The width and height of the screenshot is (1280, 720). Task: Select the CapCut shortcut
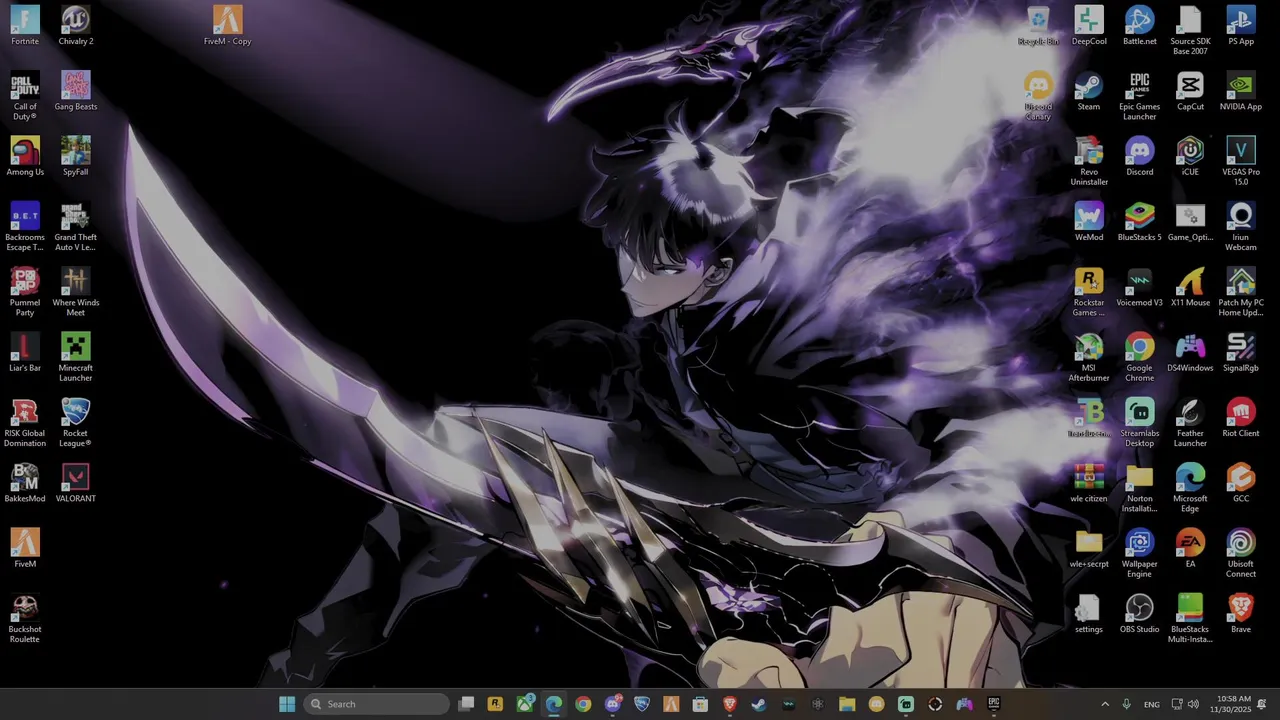coord(1190,91)
